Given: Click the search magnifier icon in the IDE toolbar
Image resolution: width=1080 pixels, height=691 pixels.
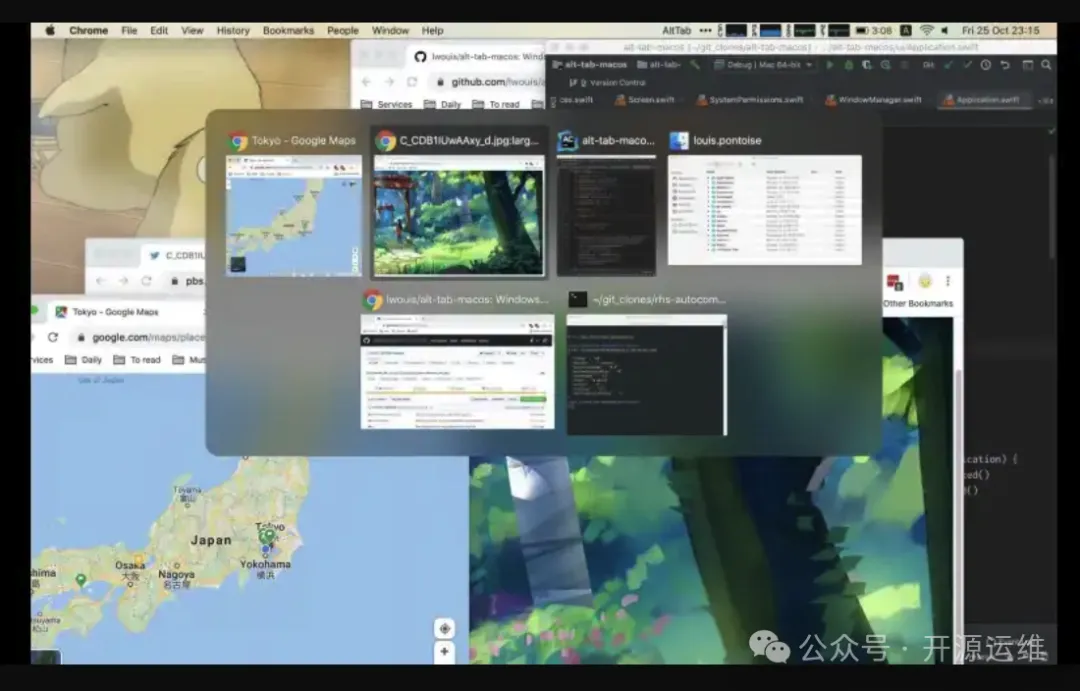Looking at the screenshot, I should point(1046,65).
